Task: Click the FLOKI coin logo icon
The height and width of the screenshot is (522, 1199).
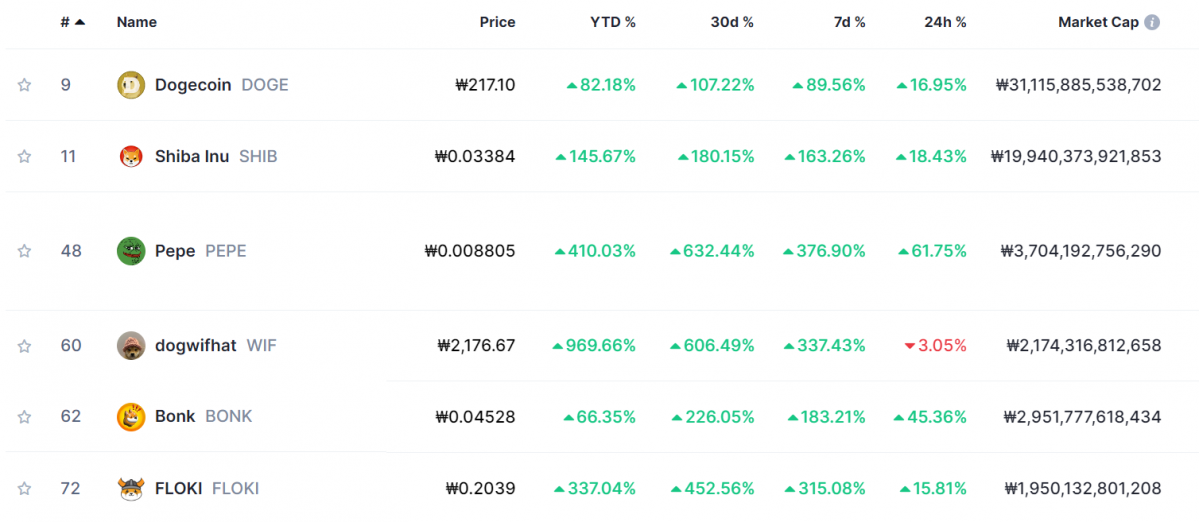Action: pyautogui.click(x=131, y=489)
